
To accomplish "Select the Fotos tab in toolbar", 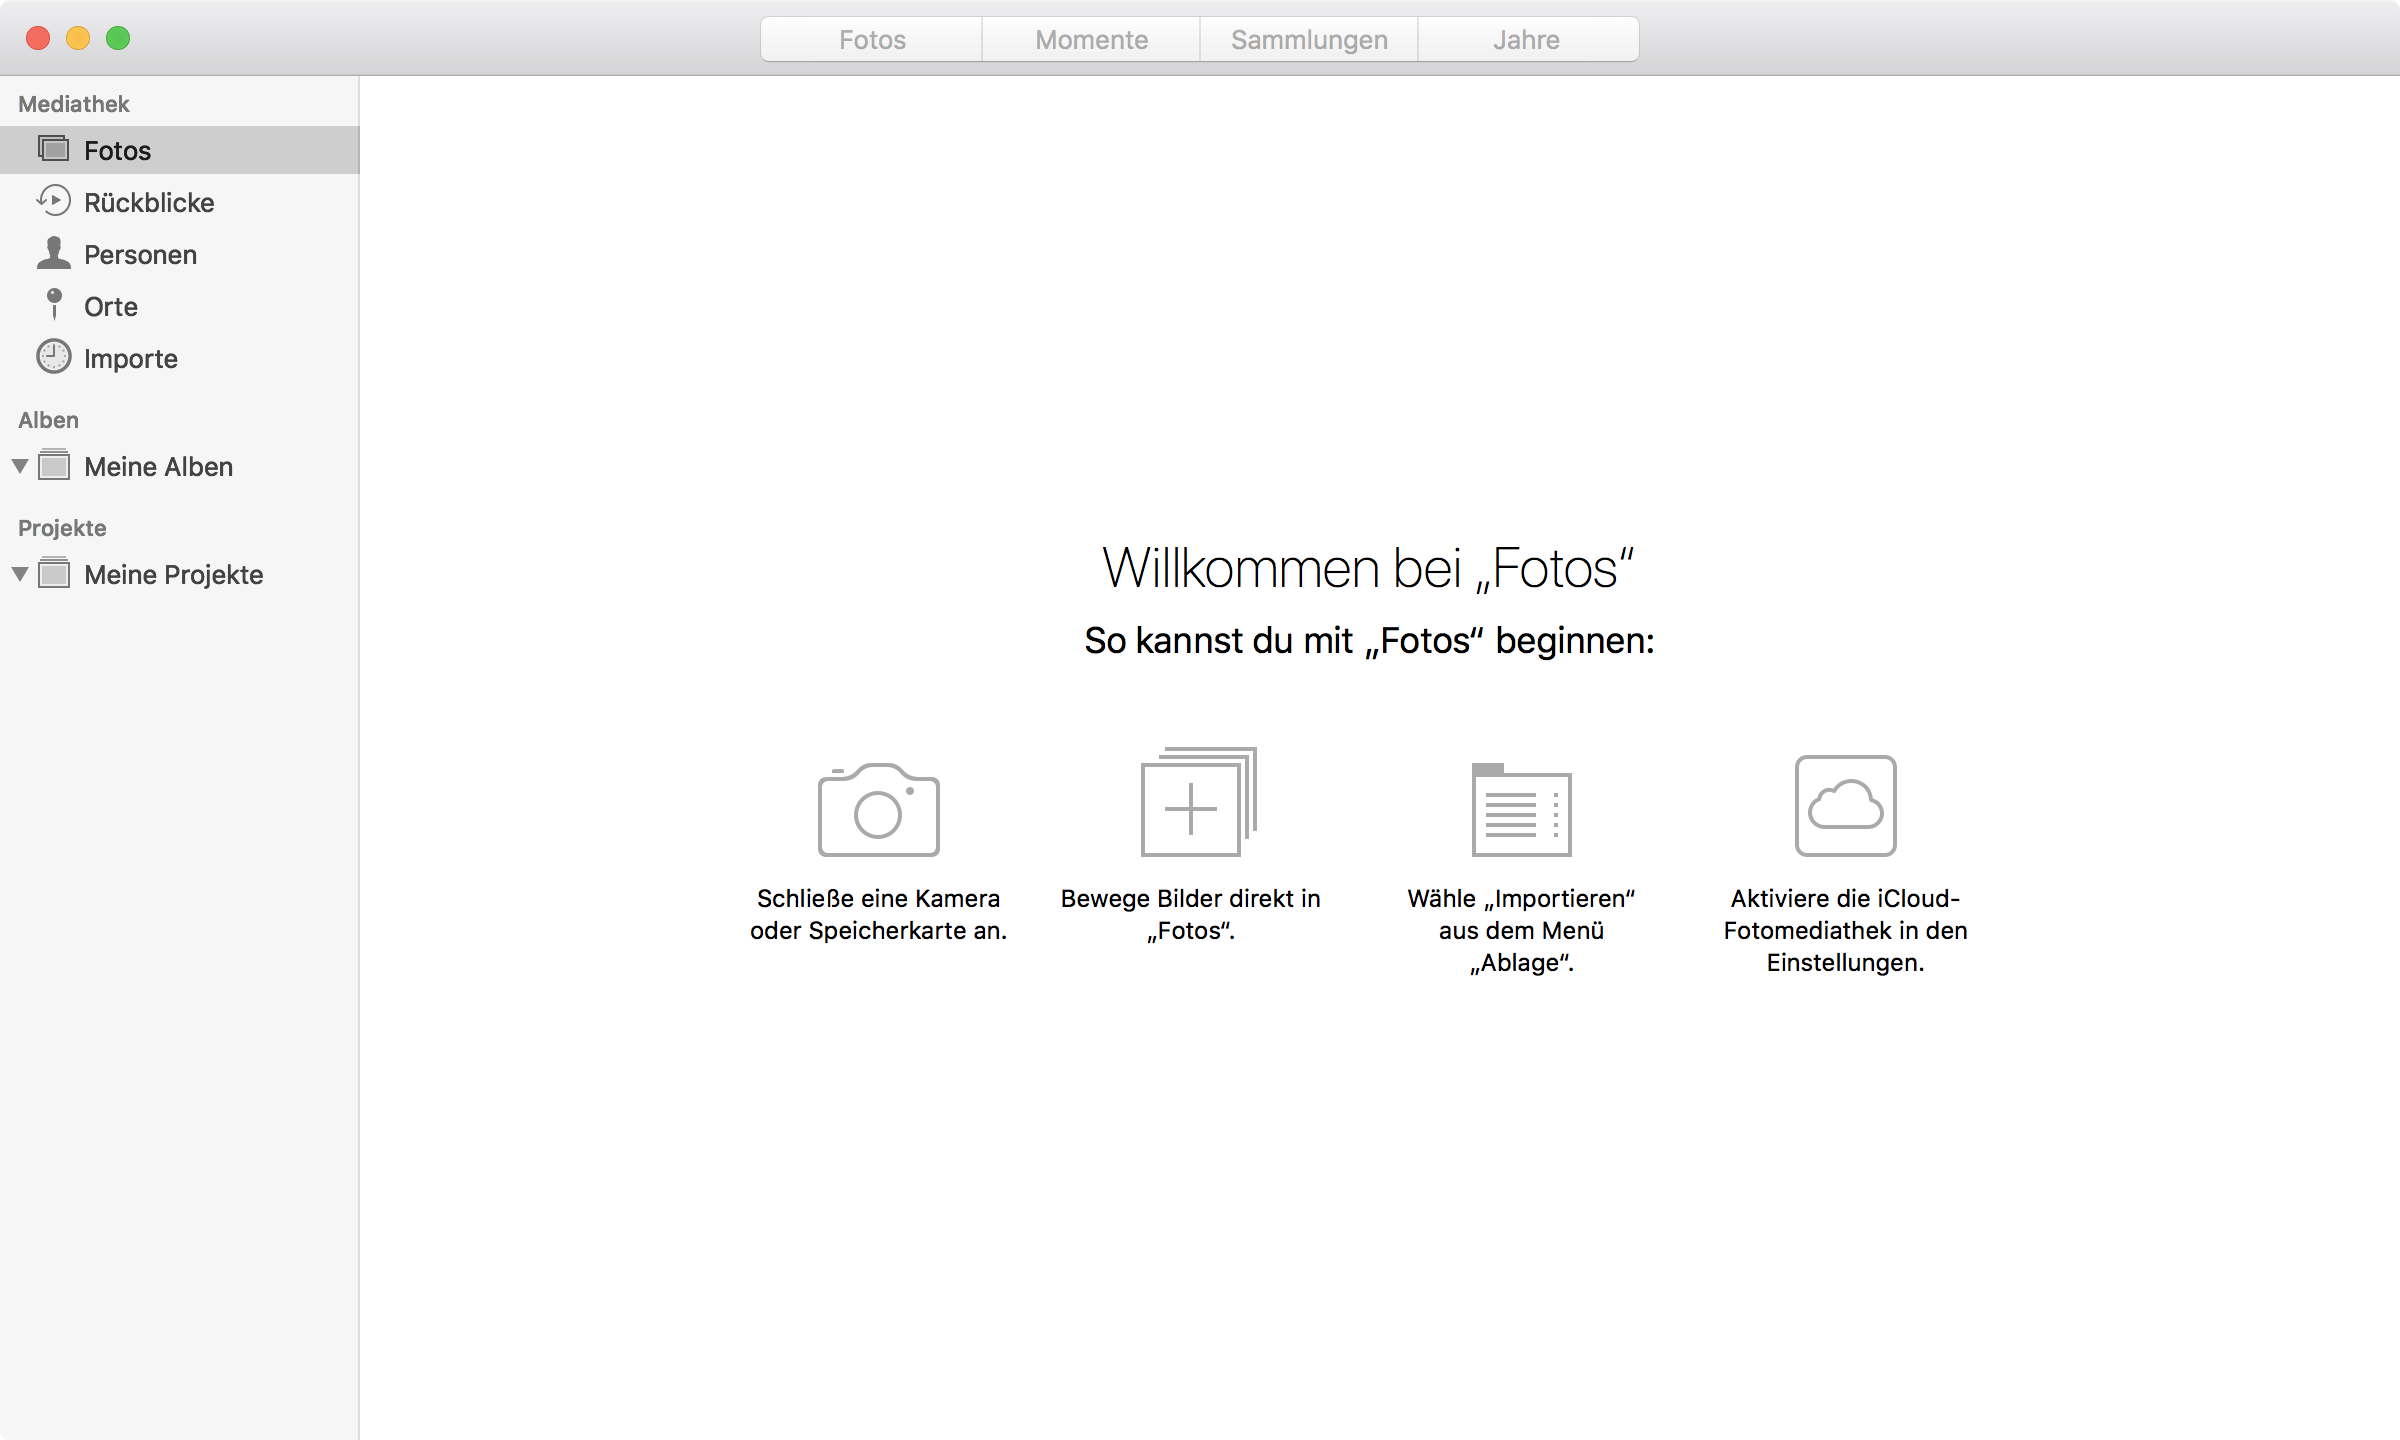I will (872, 40).
